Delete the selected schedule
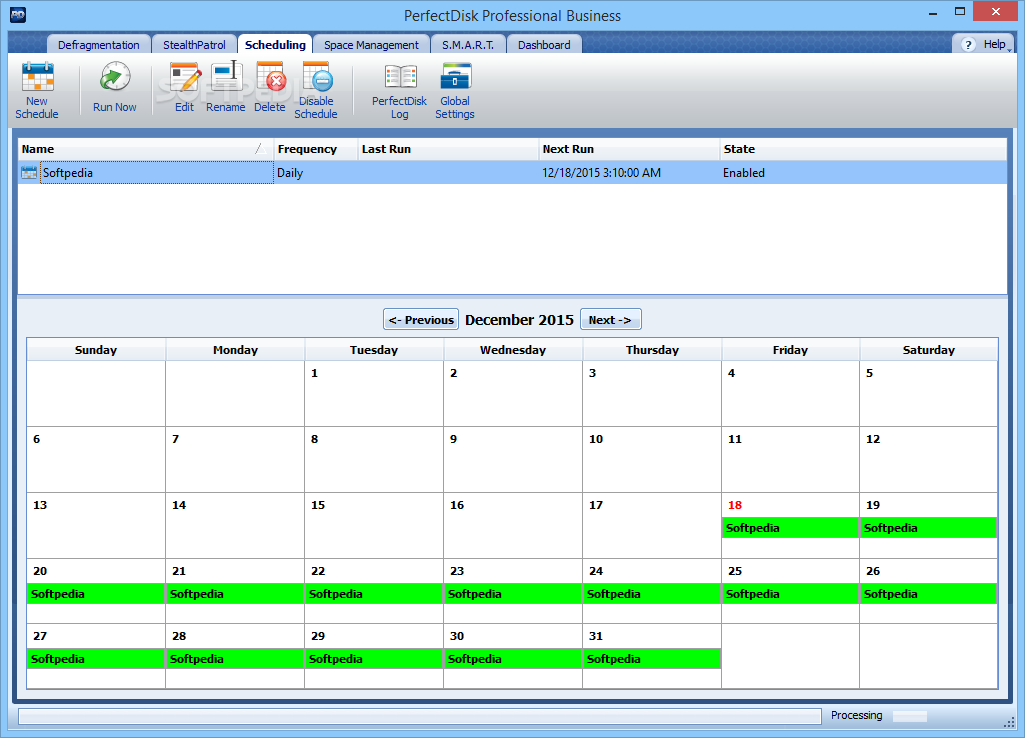The width and height of the screenshot is (1025, 738). point(270,87)
